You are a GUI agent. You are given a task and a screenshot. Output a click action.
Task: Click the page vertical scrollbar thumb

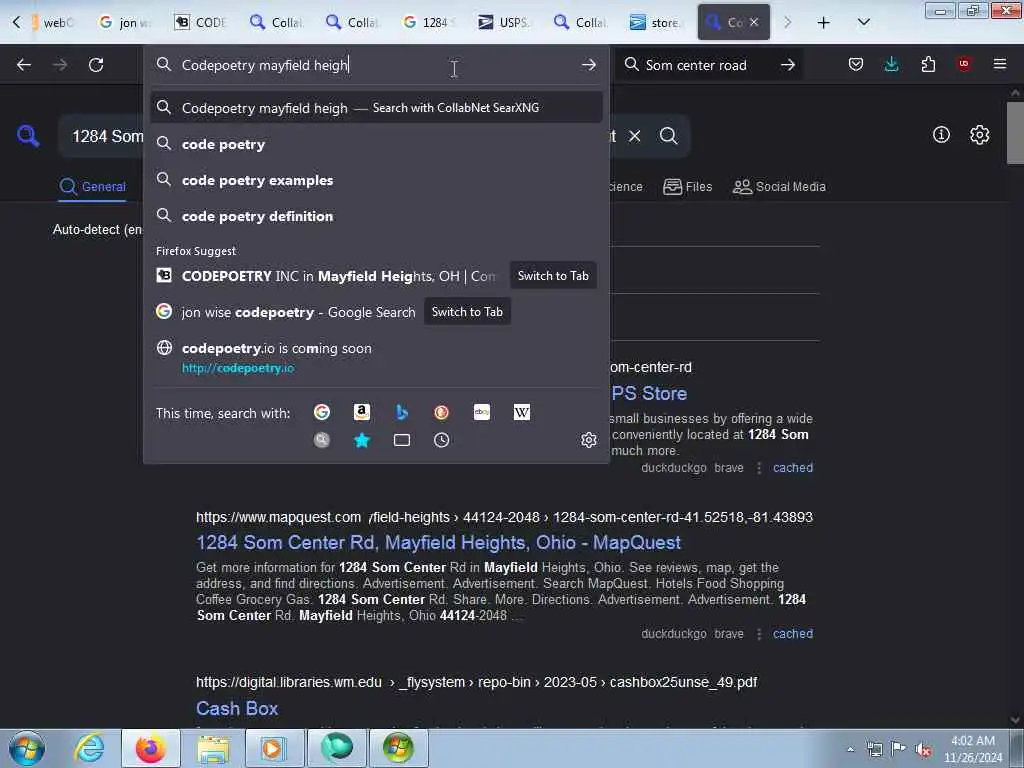point(1015,133)
